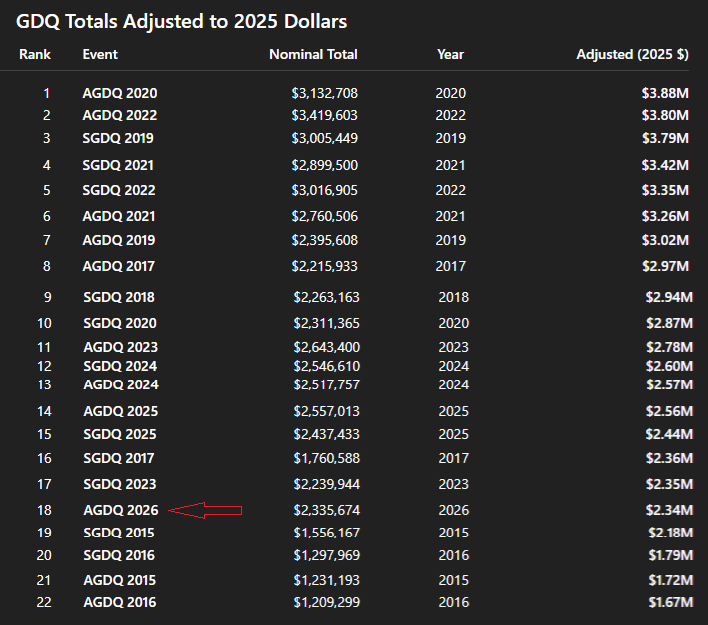Image resolution: width=708 pixels, height=625 pixels.
Task: Click nominal total $2,899,500
Action: pyautogui.click(x=325, y=165)
